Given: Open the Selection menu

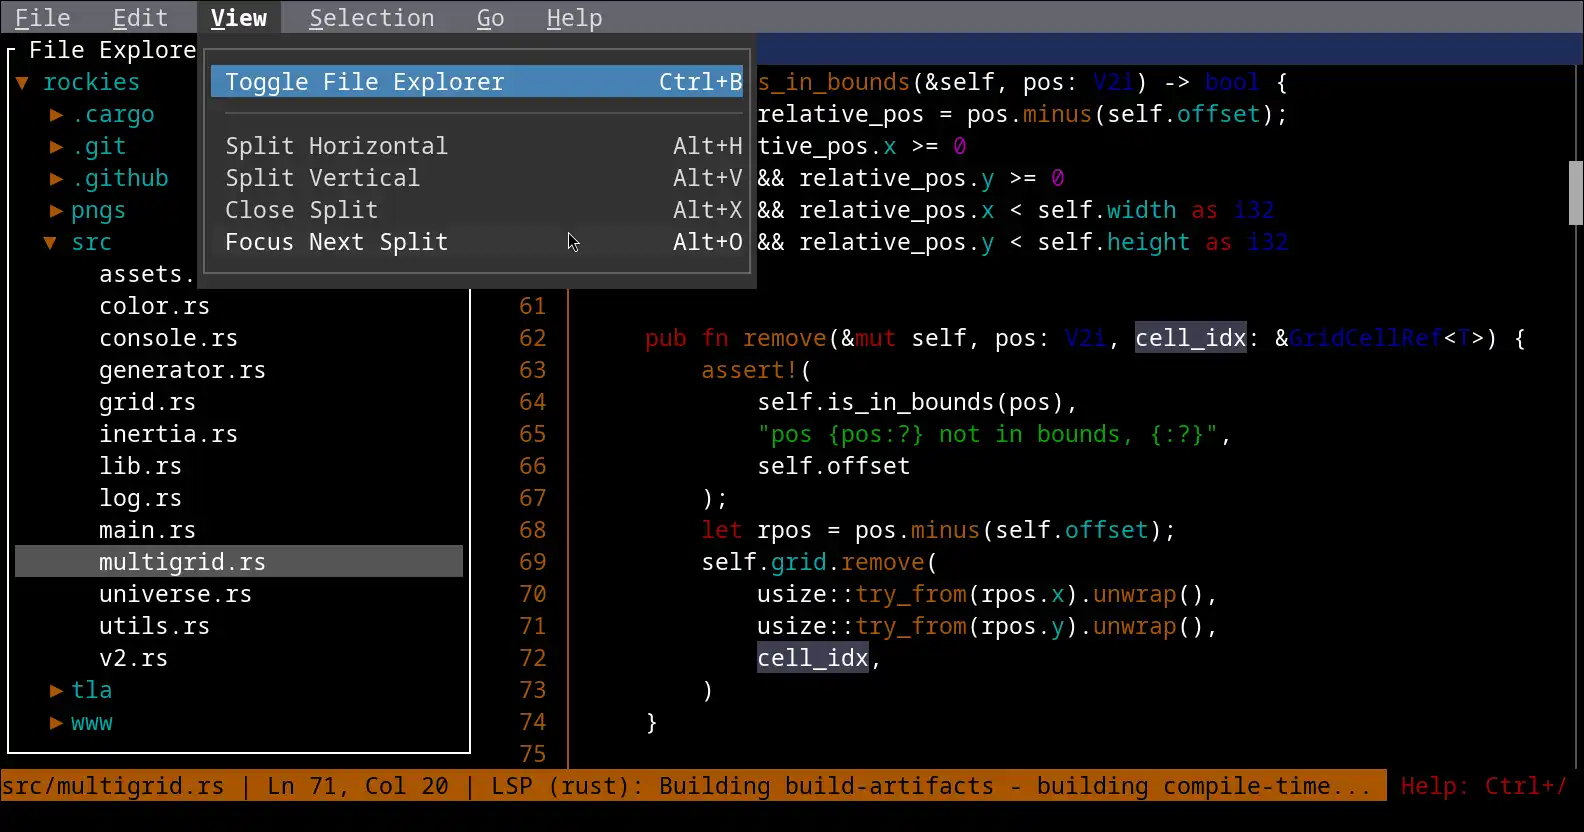Looking at the screenshot, I should [371, 18].
